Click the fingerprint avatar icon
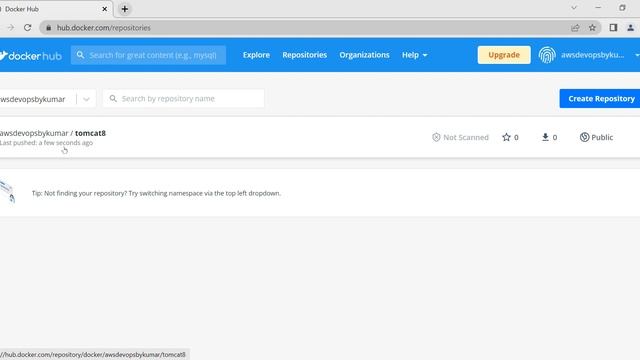The width and height of the screenshot is (640, 360). point(547,55)
